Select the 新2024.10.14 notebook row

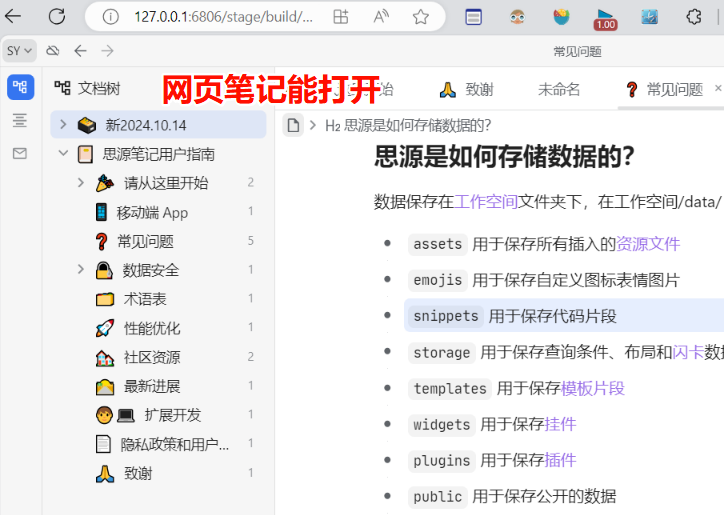point(158,125)
